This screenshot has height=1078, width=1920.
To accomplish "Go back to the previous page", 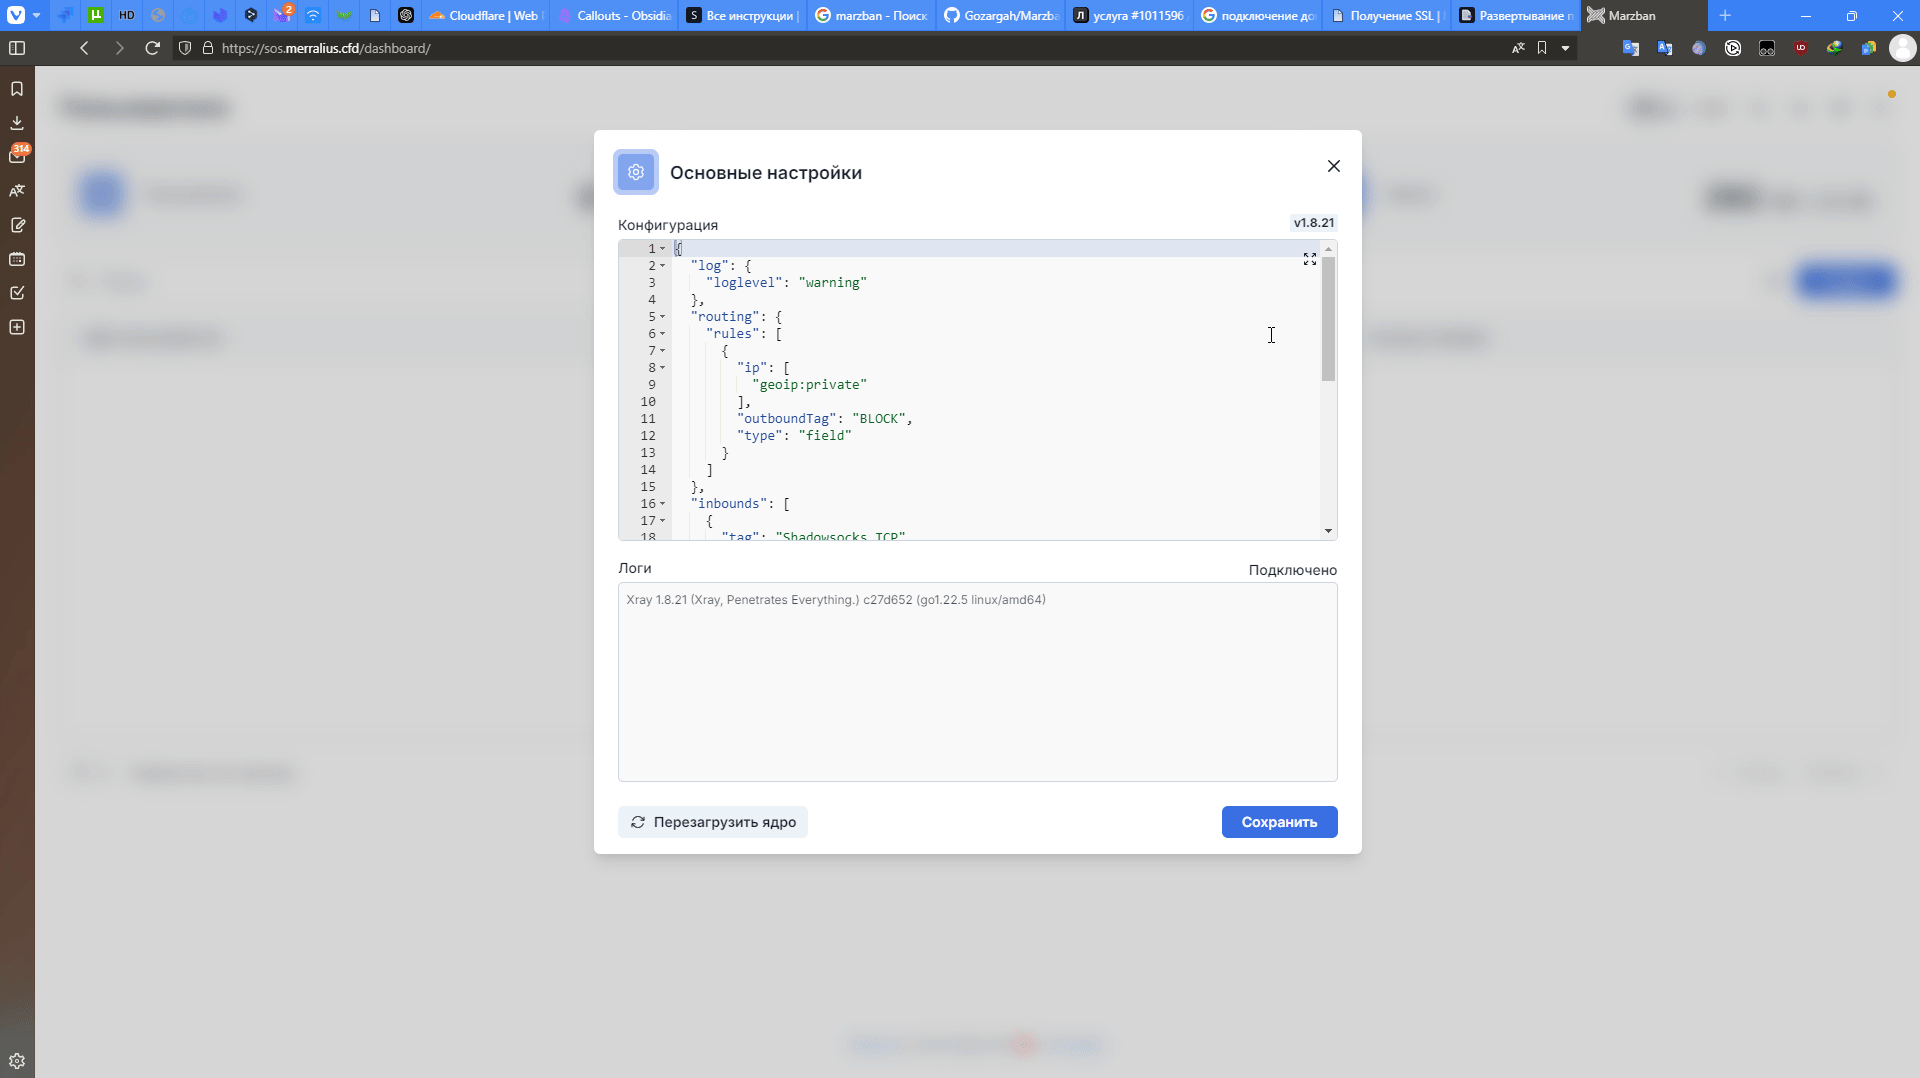I will (85, 48).
